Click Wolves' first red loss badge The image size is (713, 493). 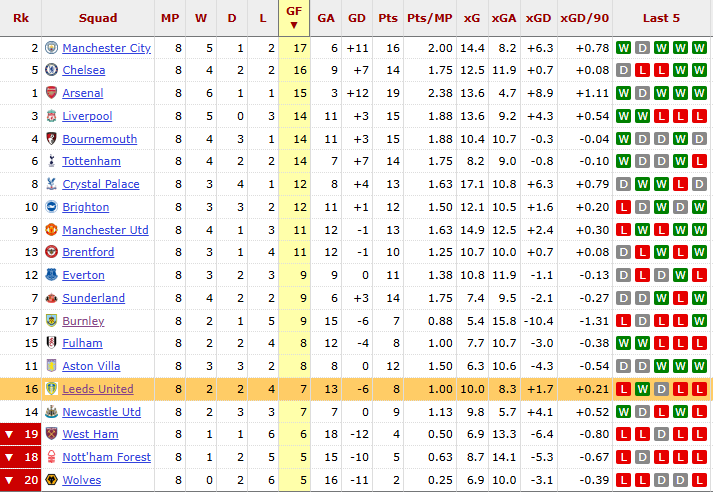coord(643,480)
